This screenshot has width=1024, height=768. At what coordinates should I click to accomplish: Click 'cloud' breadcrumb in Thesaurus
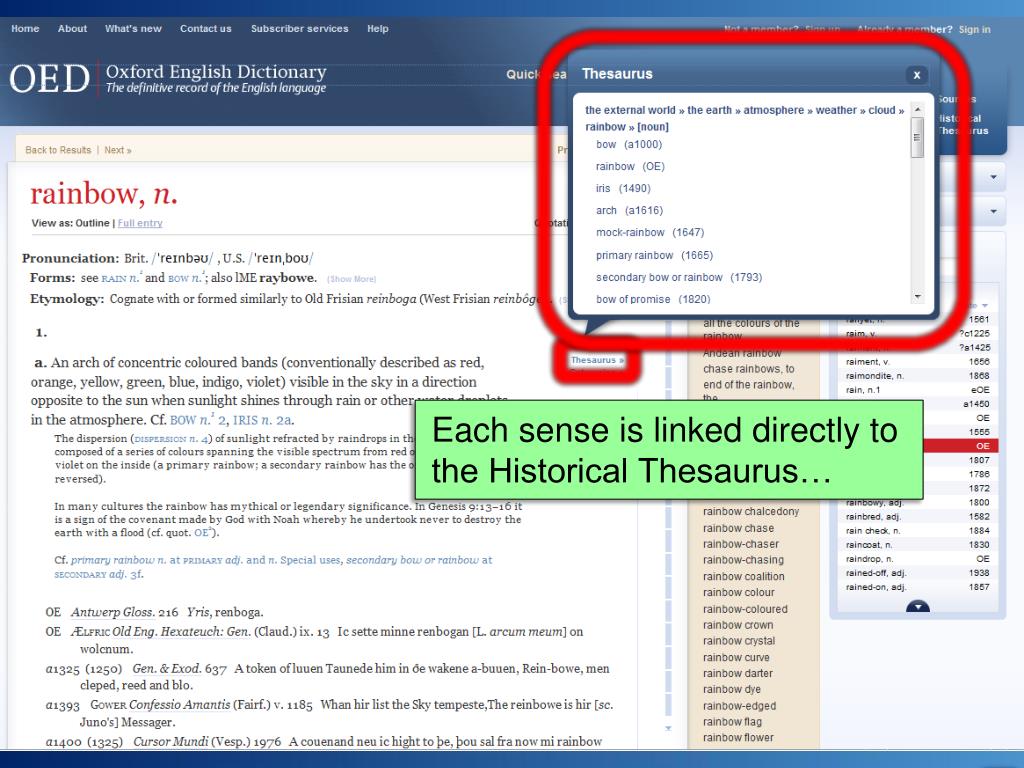click(x=882, y=110)
